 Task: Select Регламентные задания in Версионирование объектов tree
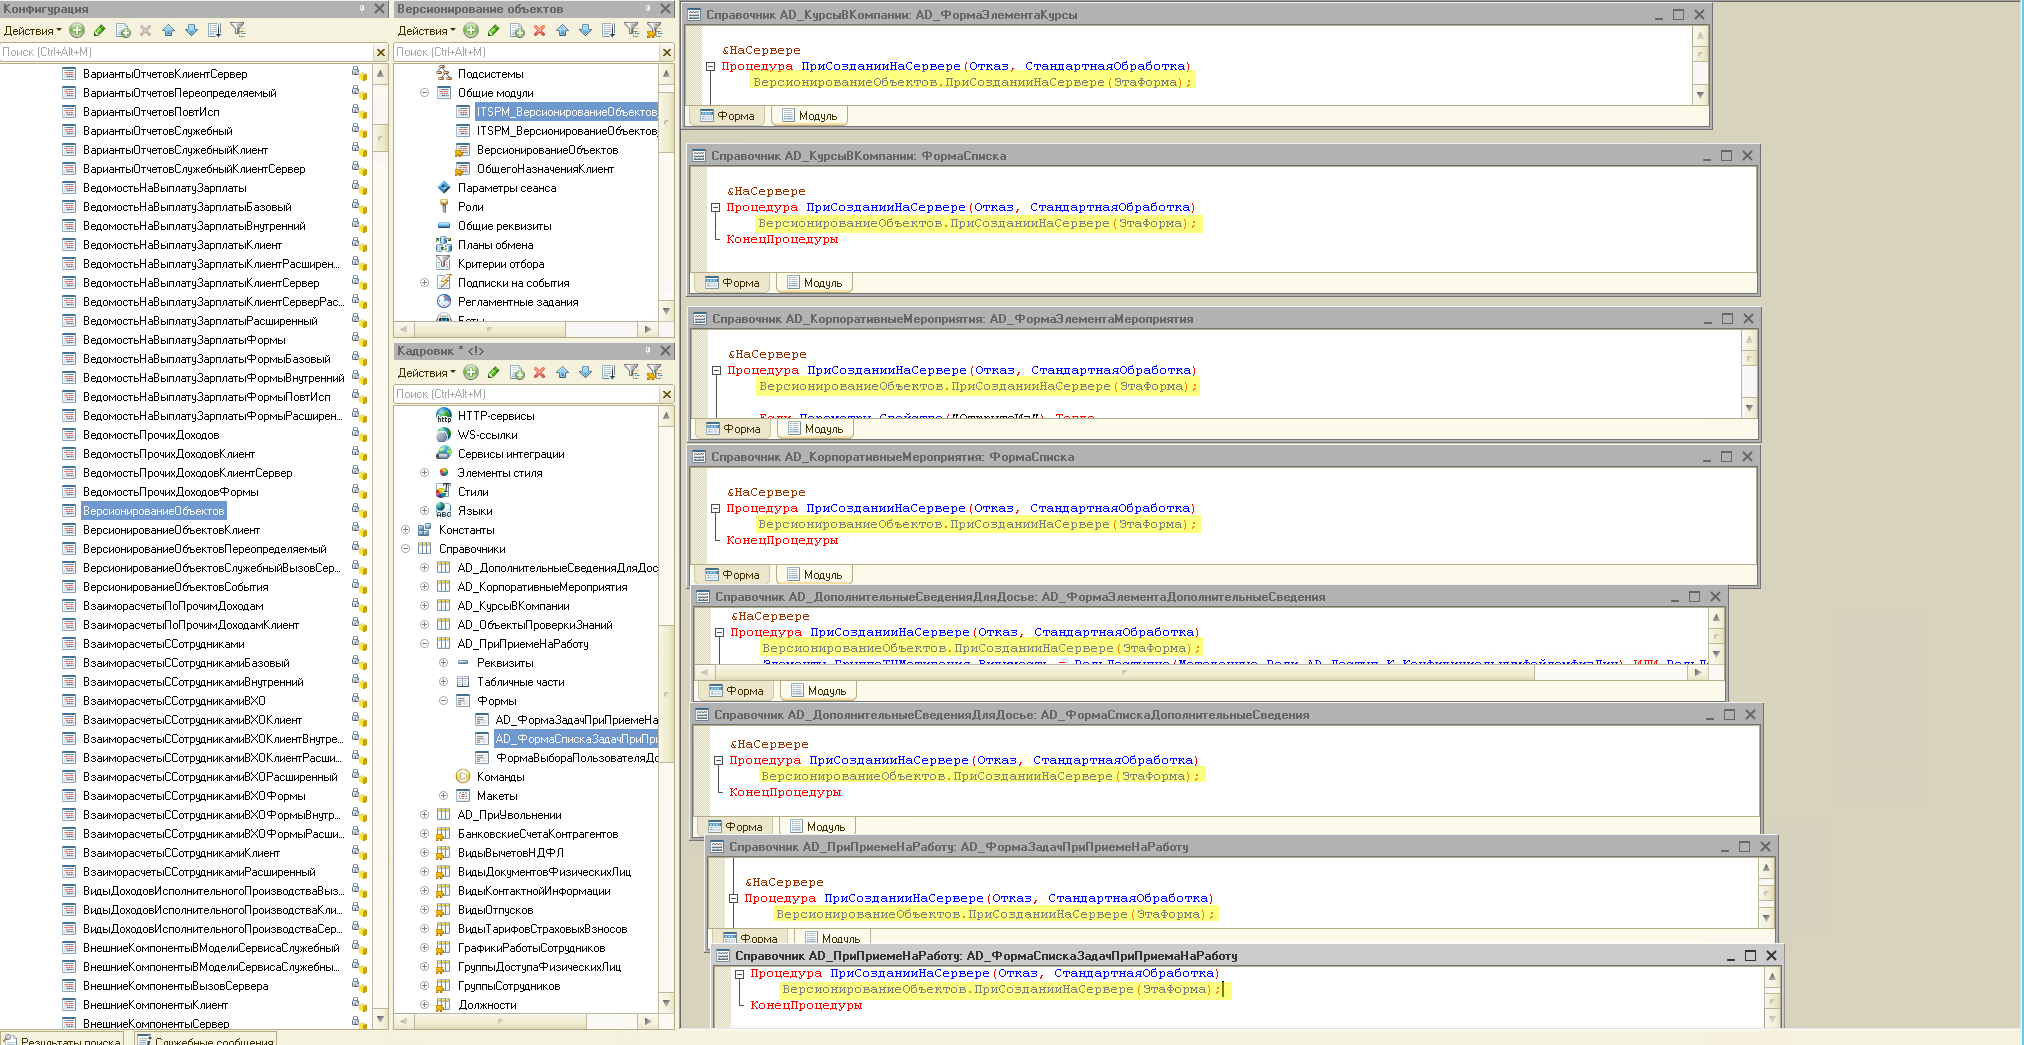pos(518,302)
